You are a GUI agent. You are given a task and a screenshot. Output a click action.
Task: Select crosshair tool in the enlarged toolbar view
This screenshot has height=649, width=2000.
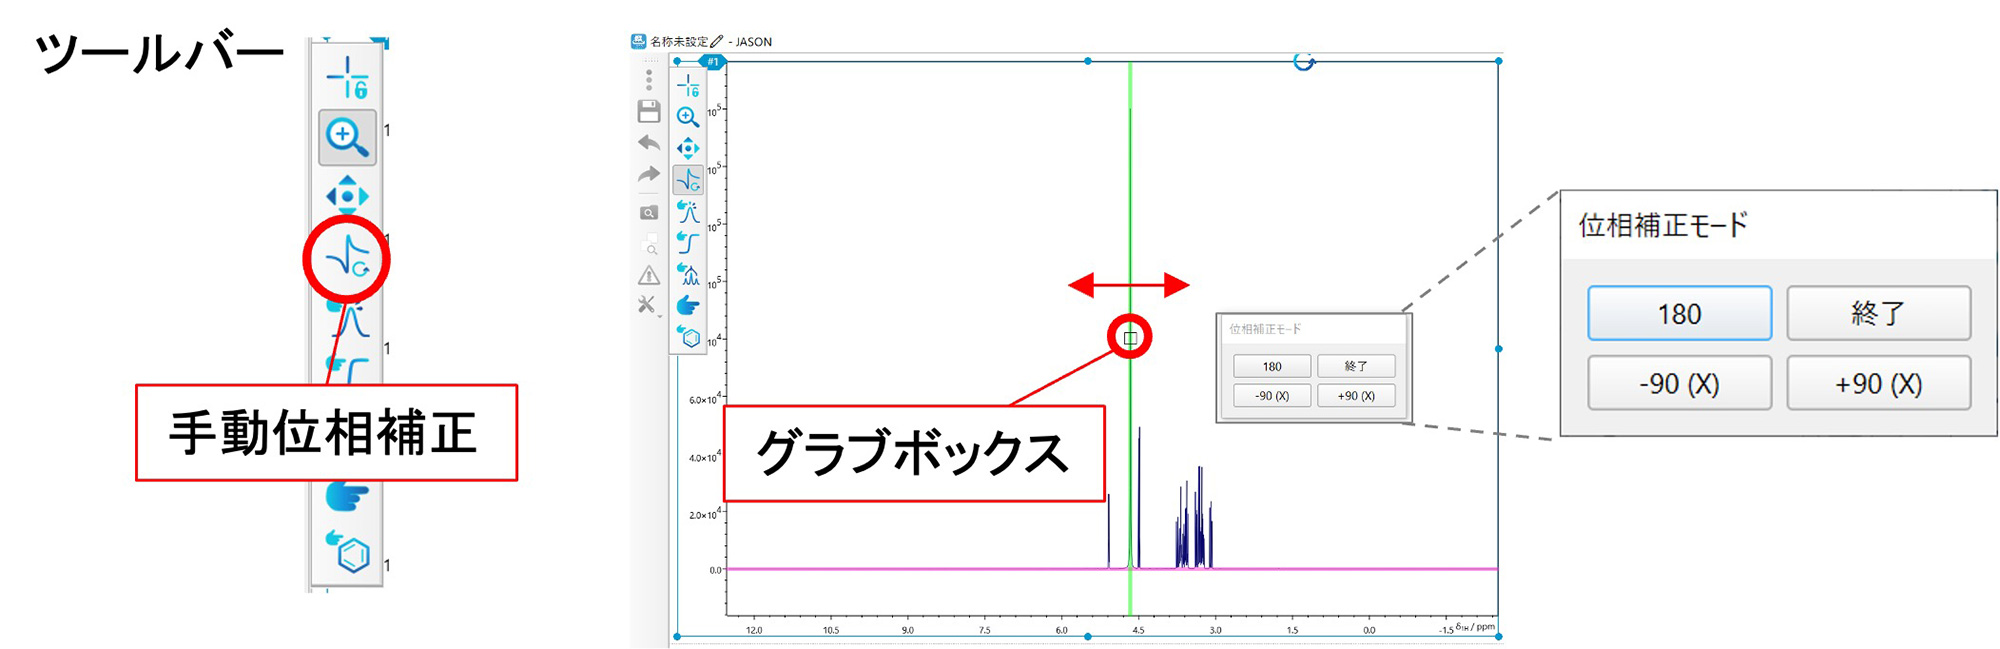(348, 77)
